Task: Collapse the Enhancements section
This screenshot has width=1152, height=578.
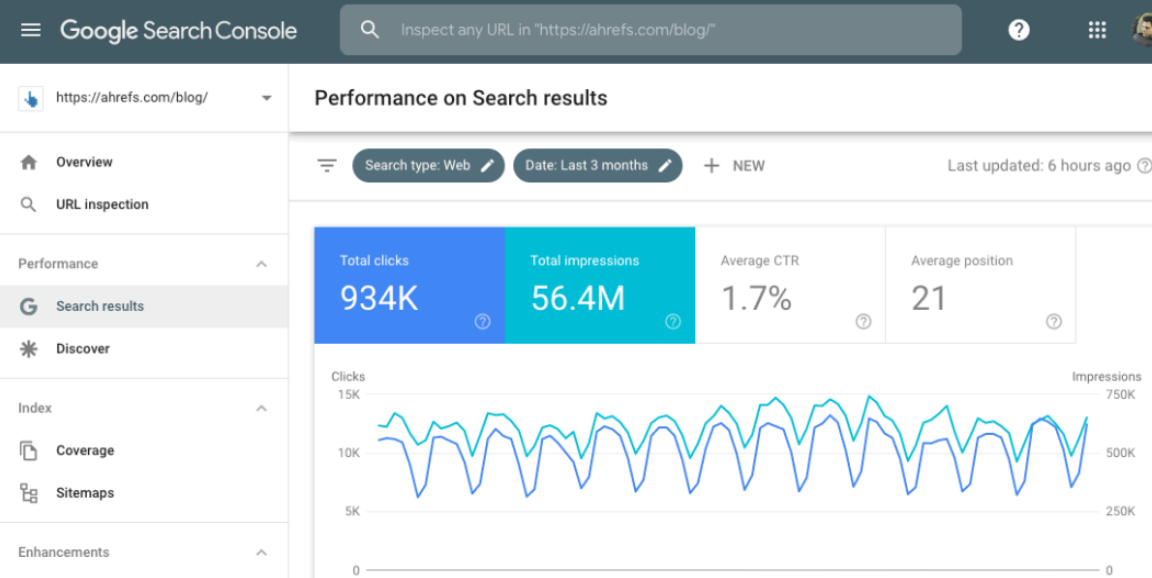Action: click(261, 552)
